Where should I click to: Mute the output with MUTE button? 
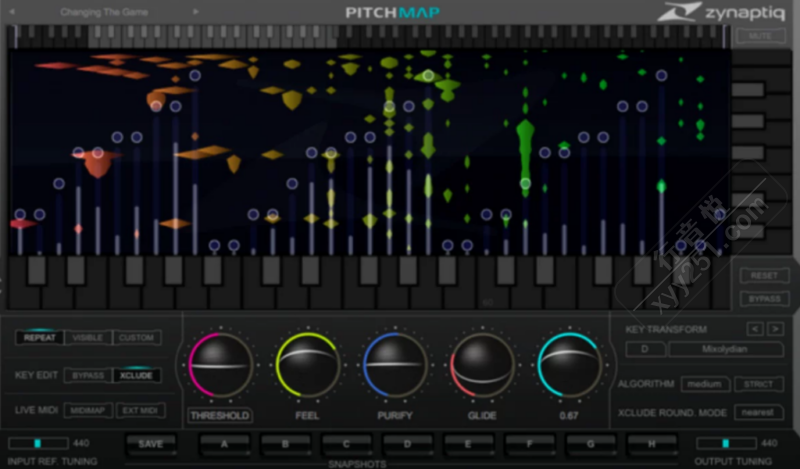tap(760, 36)
